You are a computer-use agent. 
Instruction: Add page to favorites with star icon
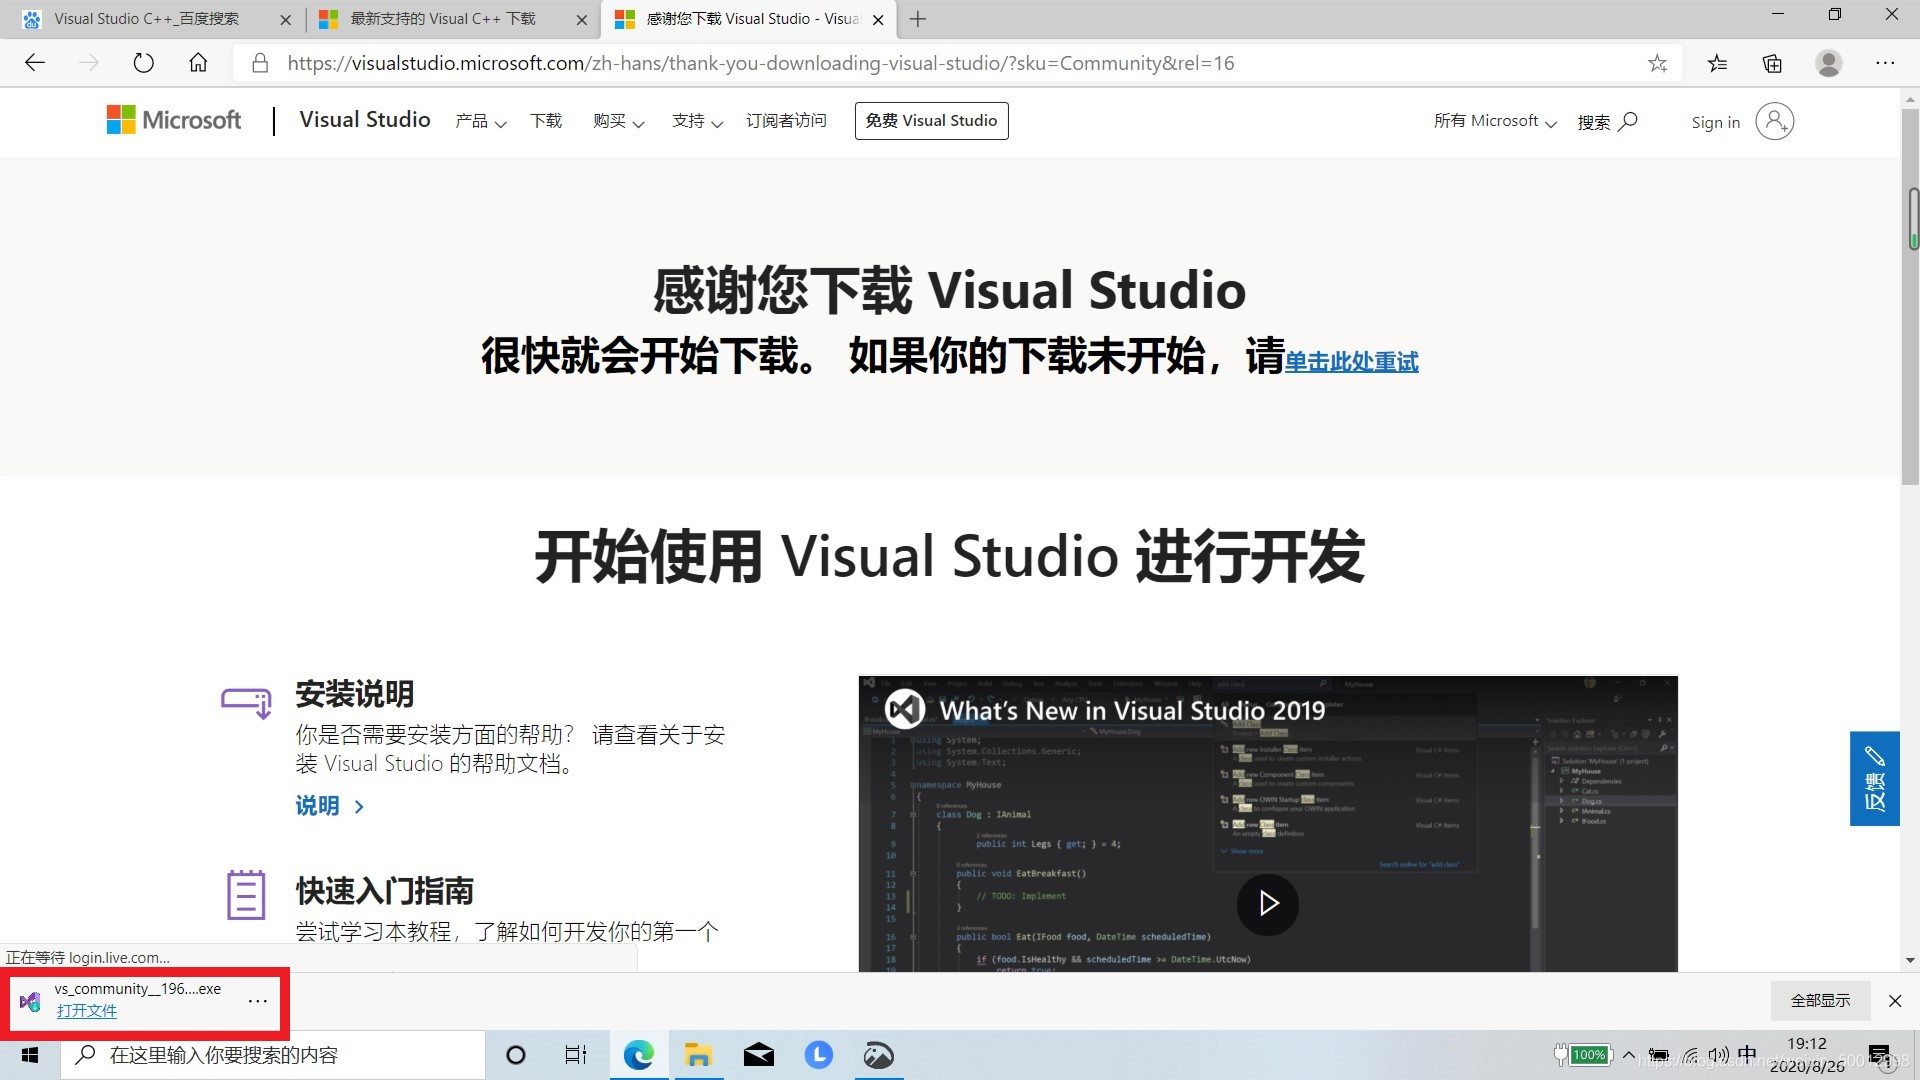point(1657,63)
